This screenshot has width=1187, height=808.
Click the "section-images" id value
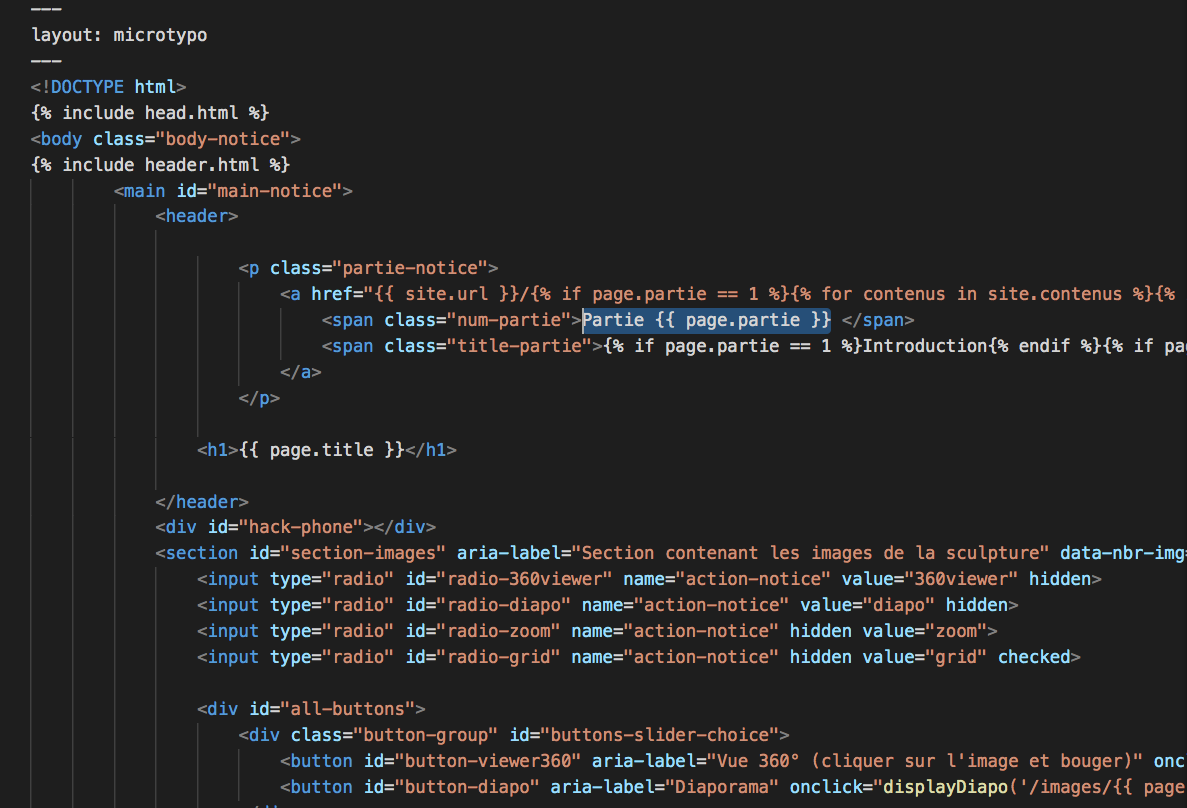click(x=362, y=553)
